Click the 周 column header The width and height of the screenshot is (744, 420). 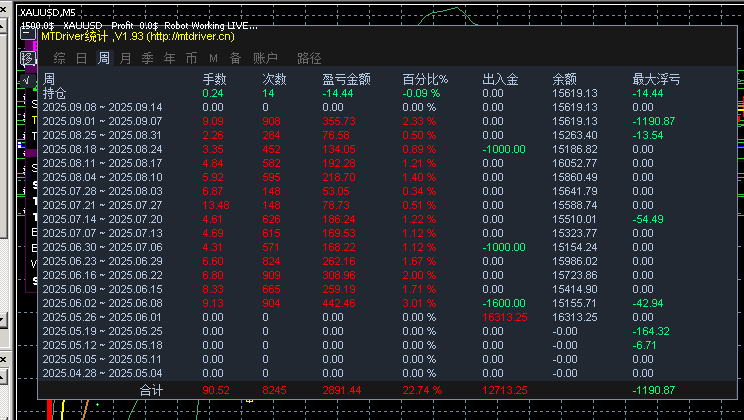[x=49, y=79]
